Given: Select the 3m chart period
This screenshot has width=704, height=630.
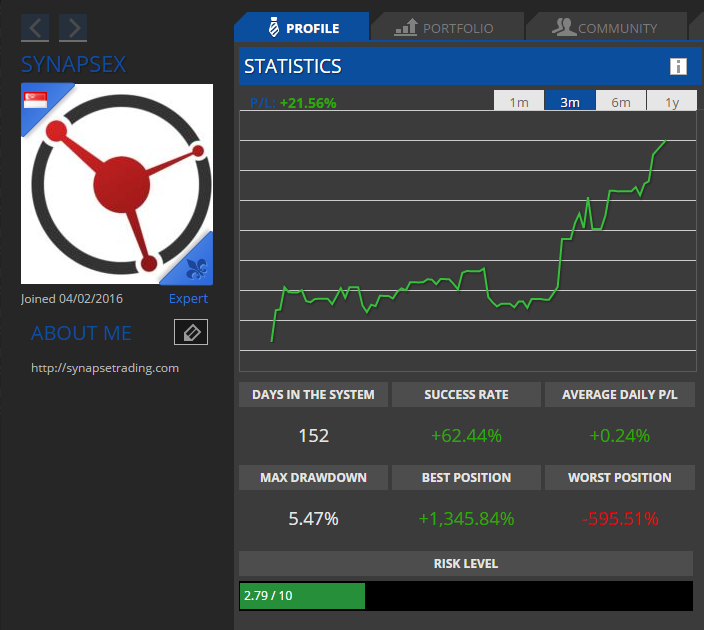Looking at the screenshot, I should pos(570,102).
